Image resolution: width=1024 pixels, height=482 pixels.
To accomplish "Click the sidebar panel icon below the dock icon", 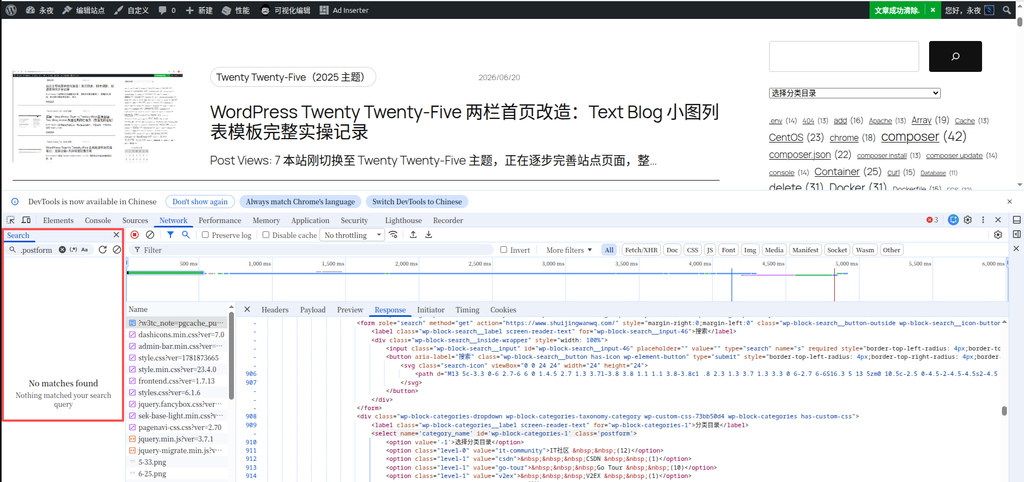I will 1016,234.
